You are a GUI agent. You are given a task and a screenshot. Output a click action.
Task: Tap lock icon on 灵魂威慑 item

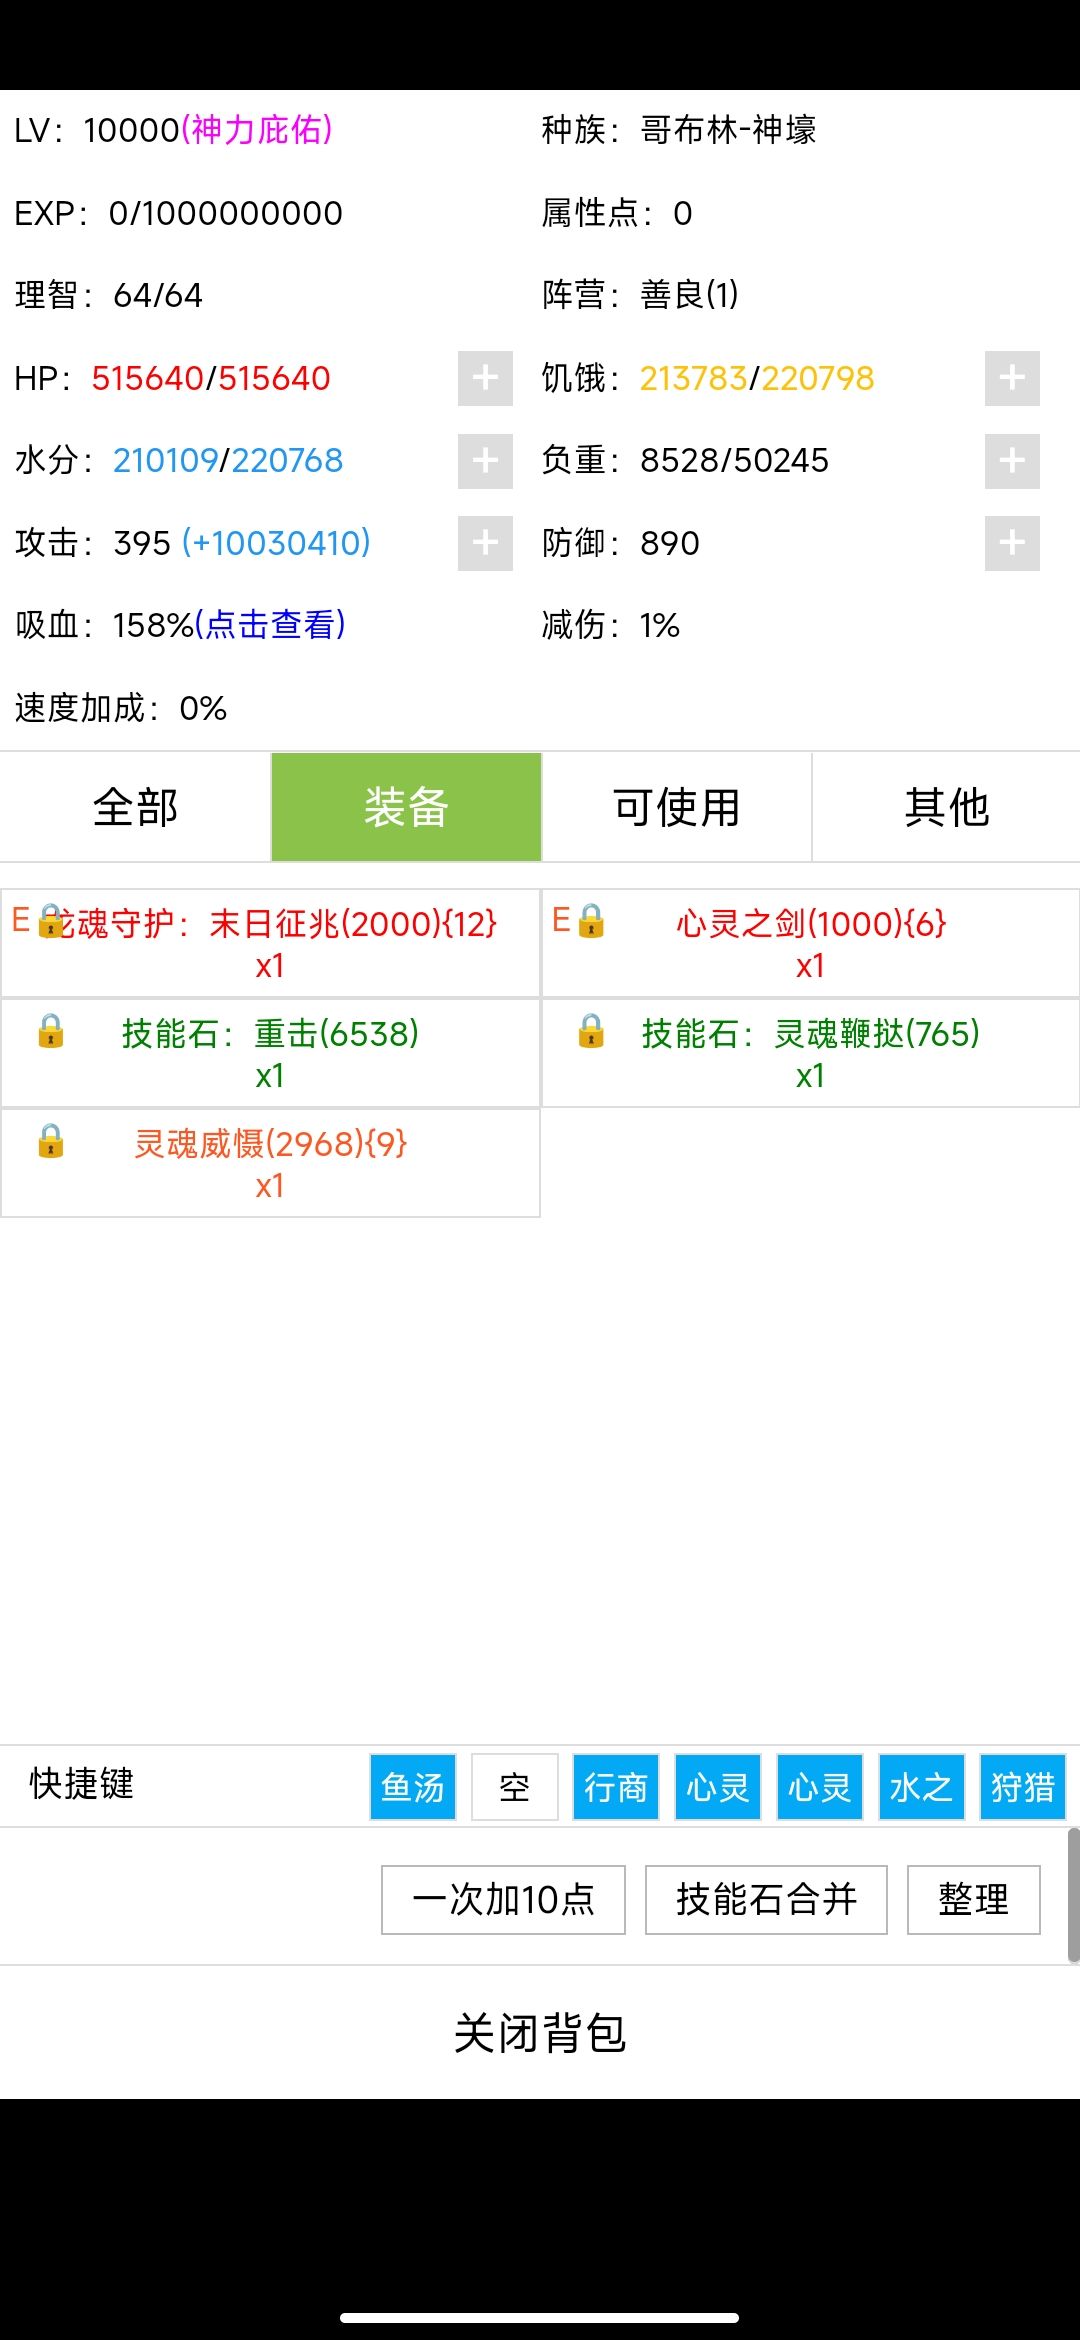pyautogui.click(x=51, y=1141)
